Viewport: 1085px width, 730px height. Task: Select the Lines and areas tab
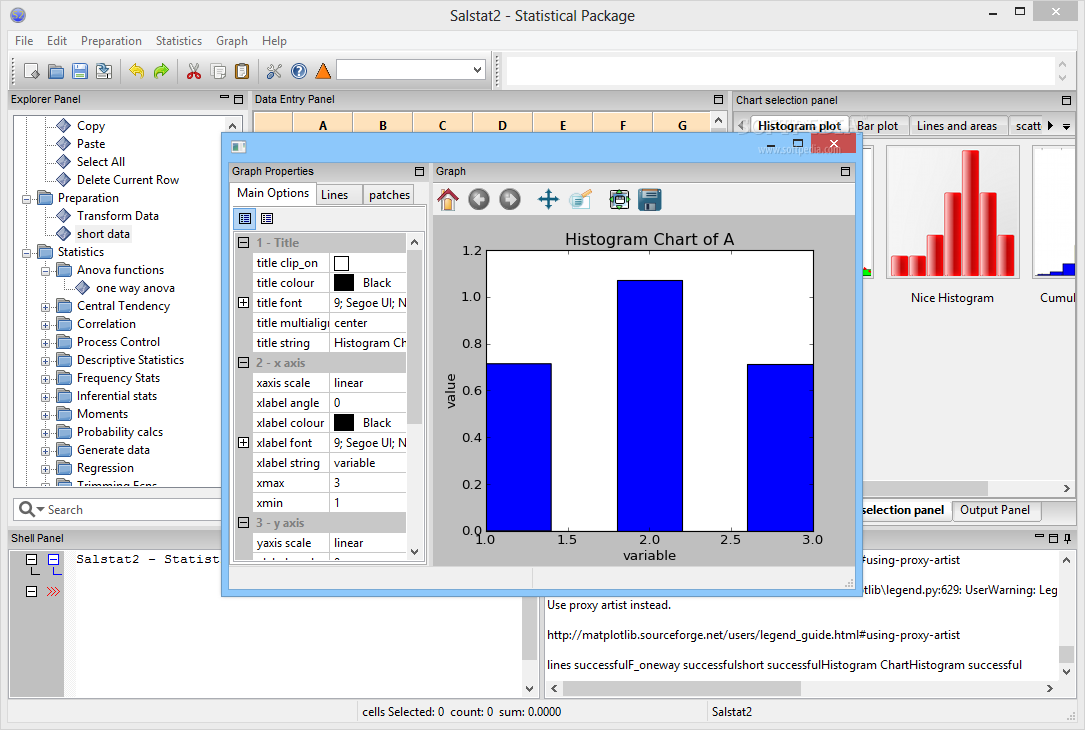[957, 126]
